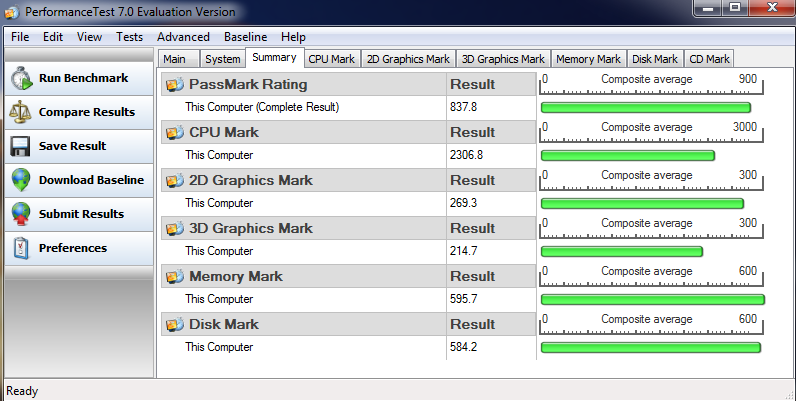
Task: Click the PassMark Rating 0-900 scale ruler
Action: click(651, 84)
